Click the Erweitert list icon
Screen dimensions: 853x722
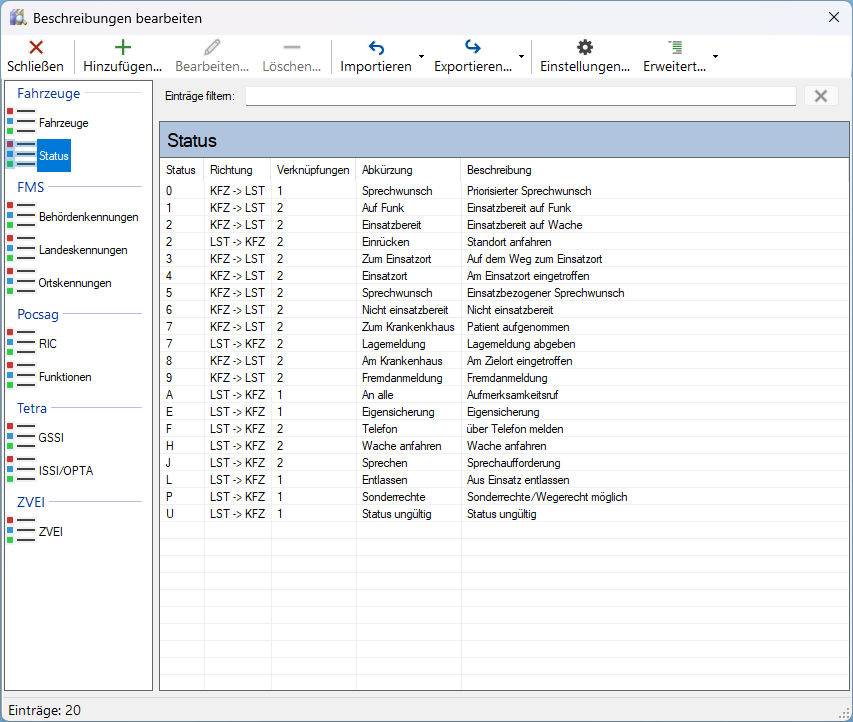coord(675,47)
